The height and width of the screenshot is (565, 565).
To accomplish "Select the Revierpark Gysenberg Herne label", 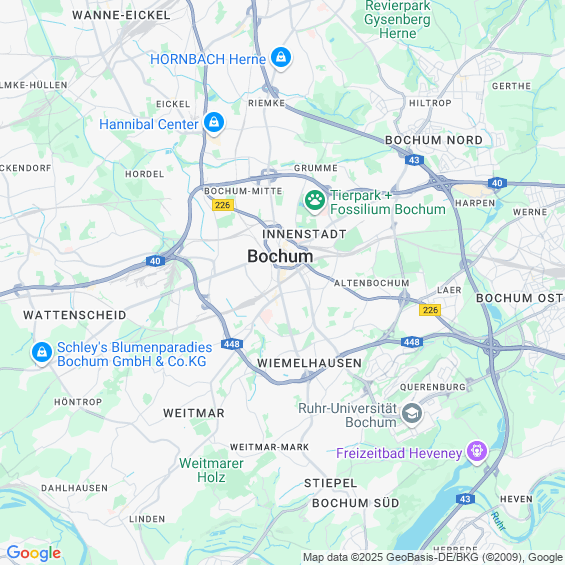I will click(x=397, y=19).
